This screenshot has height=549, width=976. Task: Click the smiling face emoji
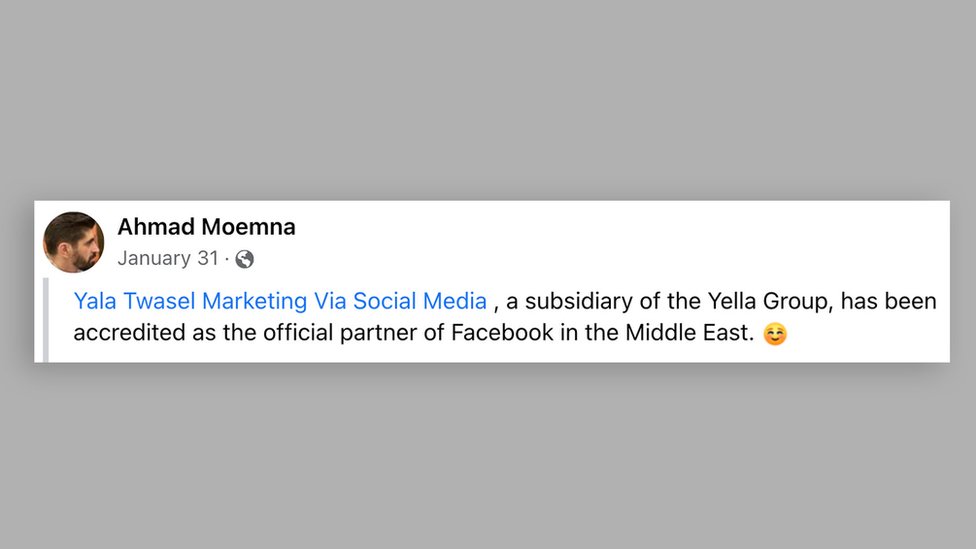point(775,334)
